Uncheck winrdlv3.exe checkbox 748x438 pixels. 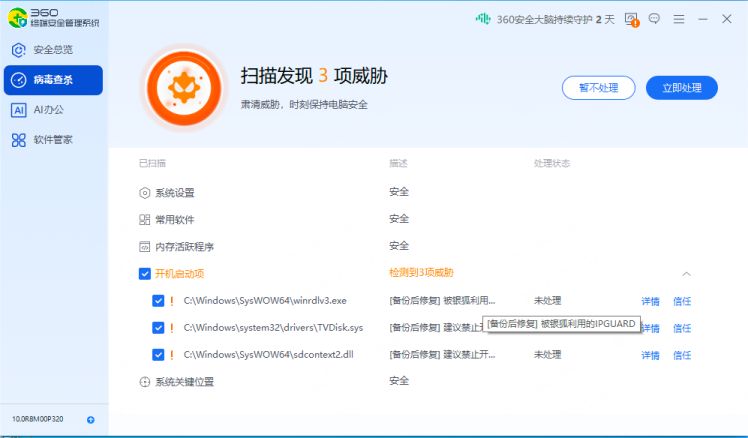click(x=158, y=301)
